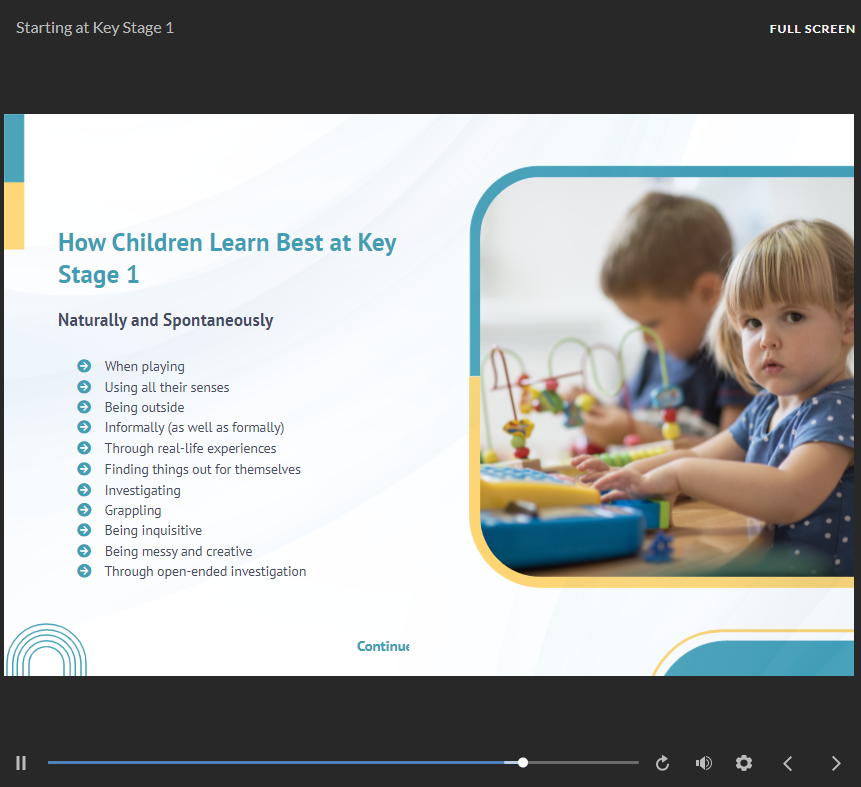Advance to the next slide arrow
Viewport: 861px width, 787px height.
coord(836,763)
